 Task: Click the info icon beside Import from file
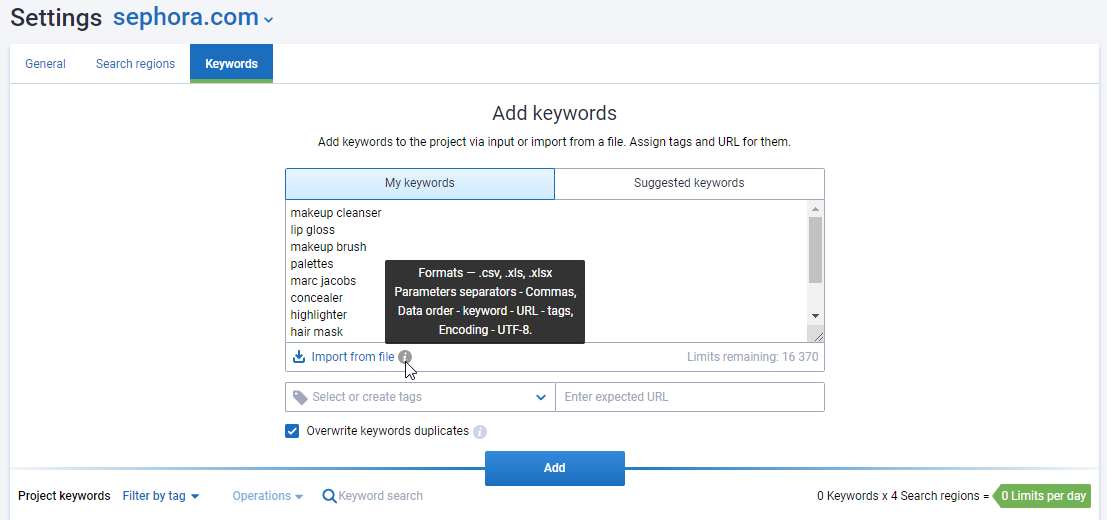pyautogui.click(x=405, y=357)
